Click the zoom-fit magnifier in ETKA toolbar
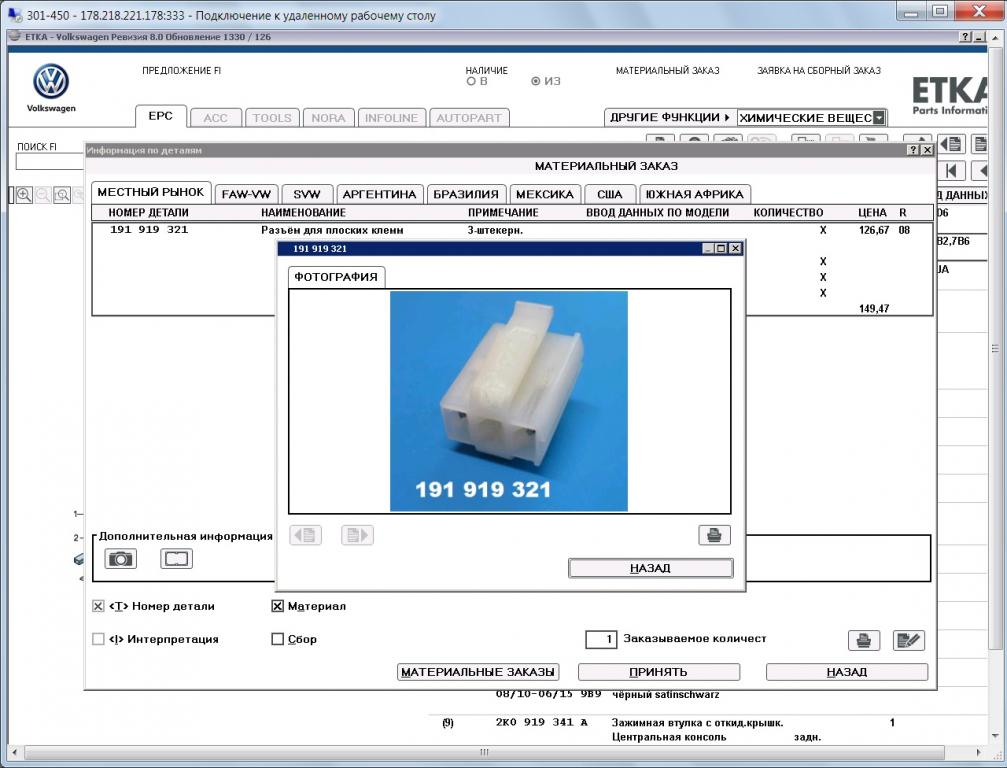Image resolution: width=1007 pixels, height=768 pixels. (62, 195)
